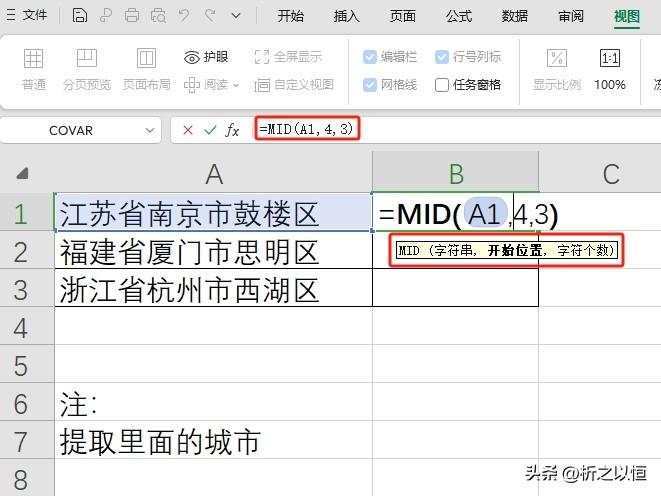Click the Redo arrow icon
Image resolution: width=661 pixels, height=496 pixels.
pyautogui.click(x=210, y=16)
